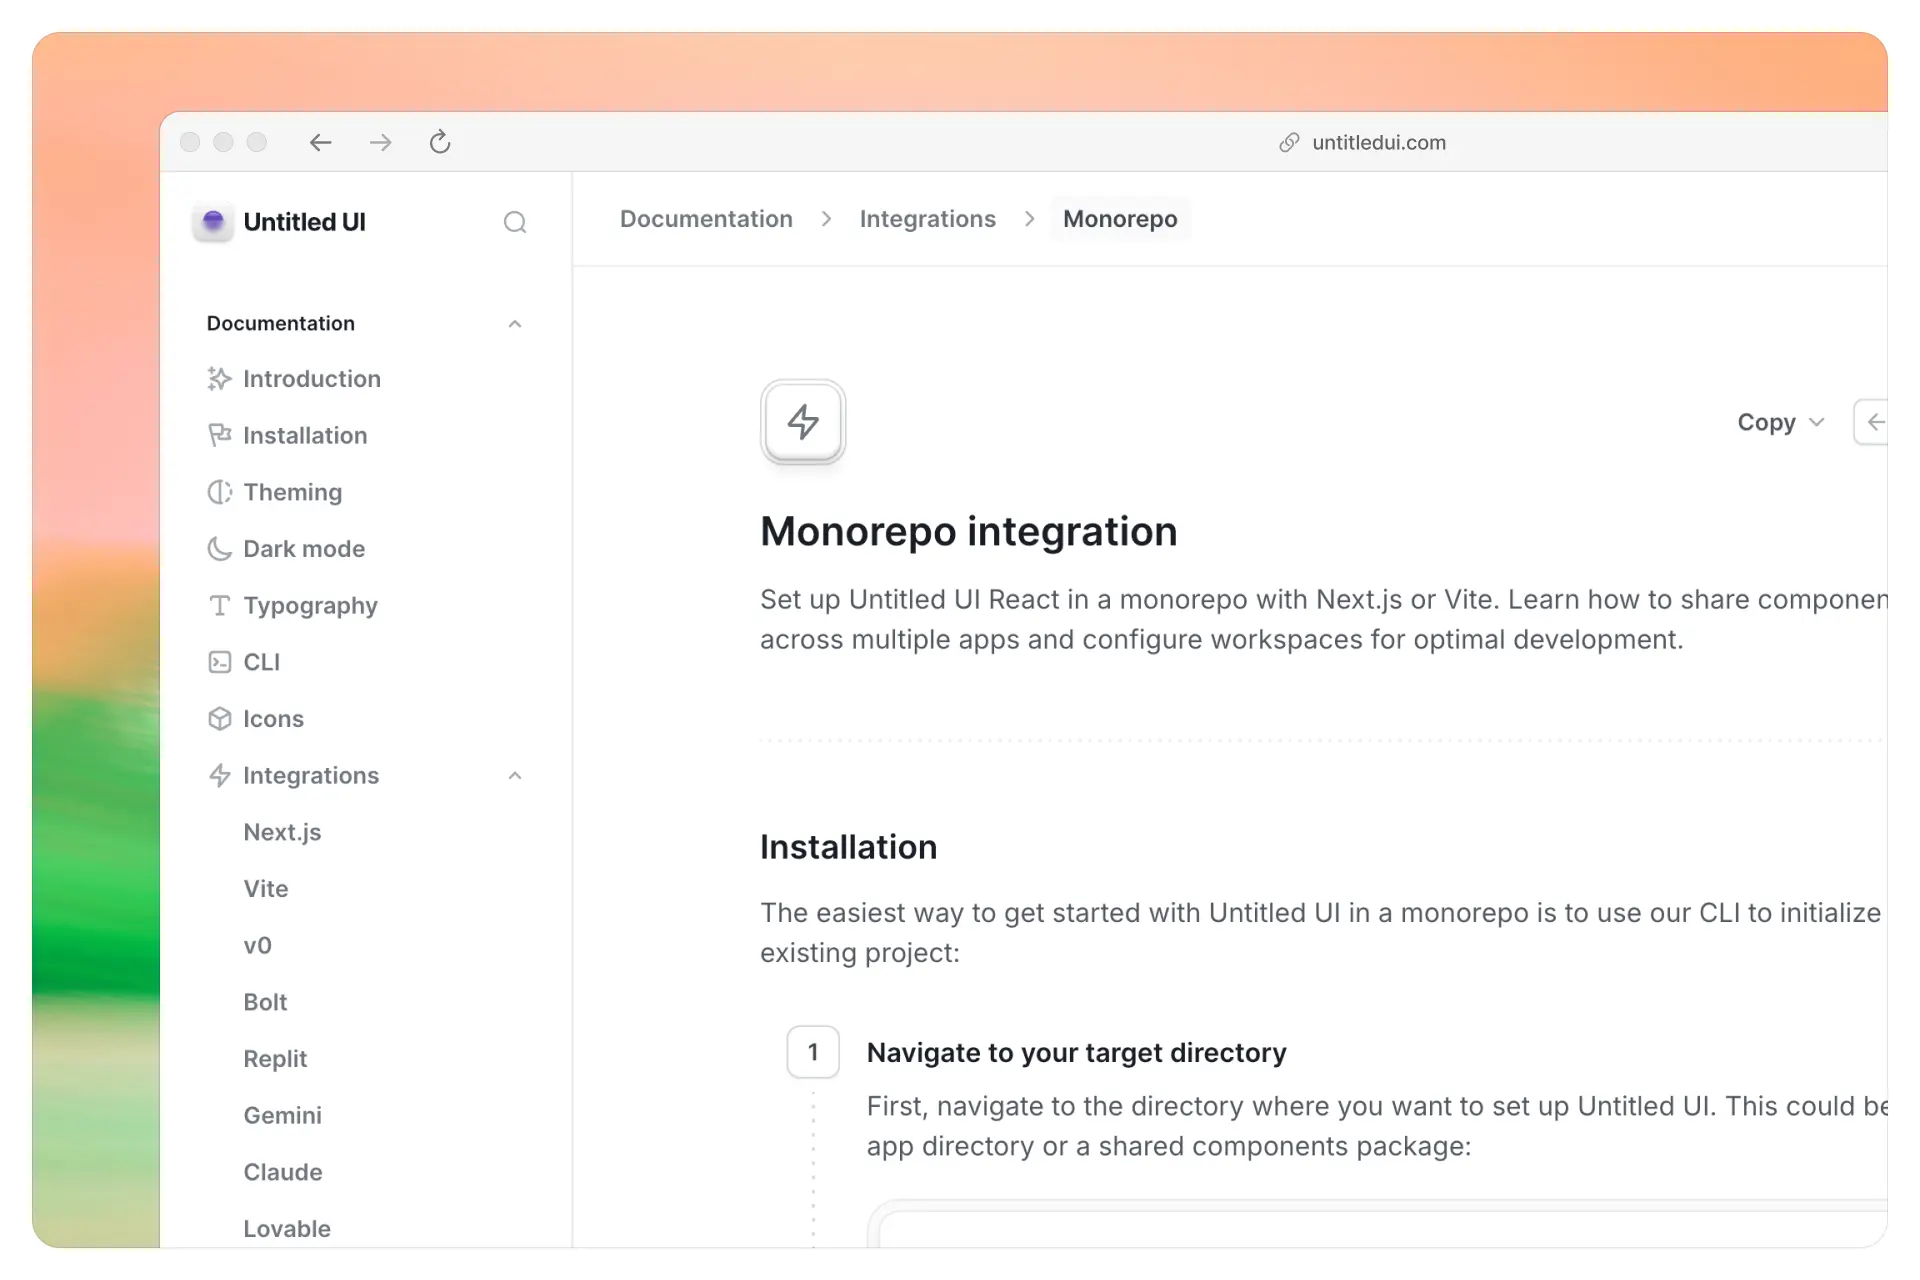
Task: Open the search in the sidebar
Action: click(515, 222)
